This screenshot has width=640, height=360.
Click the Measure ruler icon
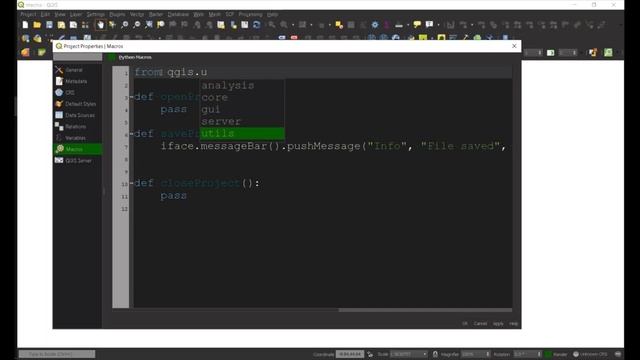coord(399,25)
